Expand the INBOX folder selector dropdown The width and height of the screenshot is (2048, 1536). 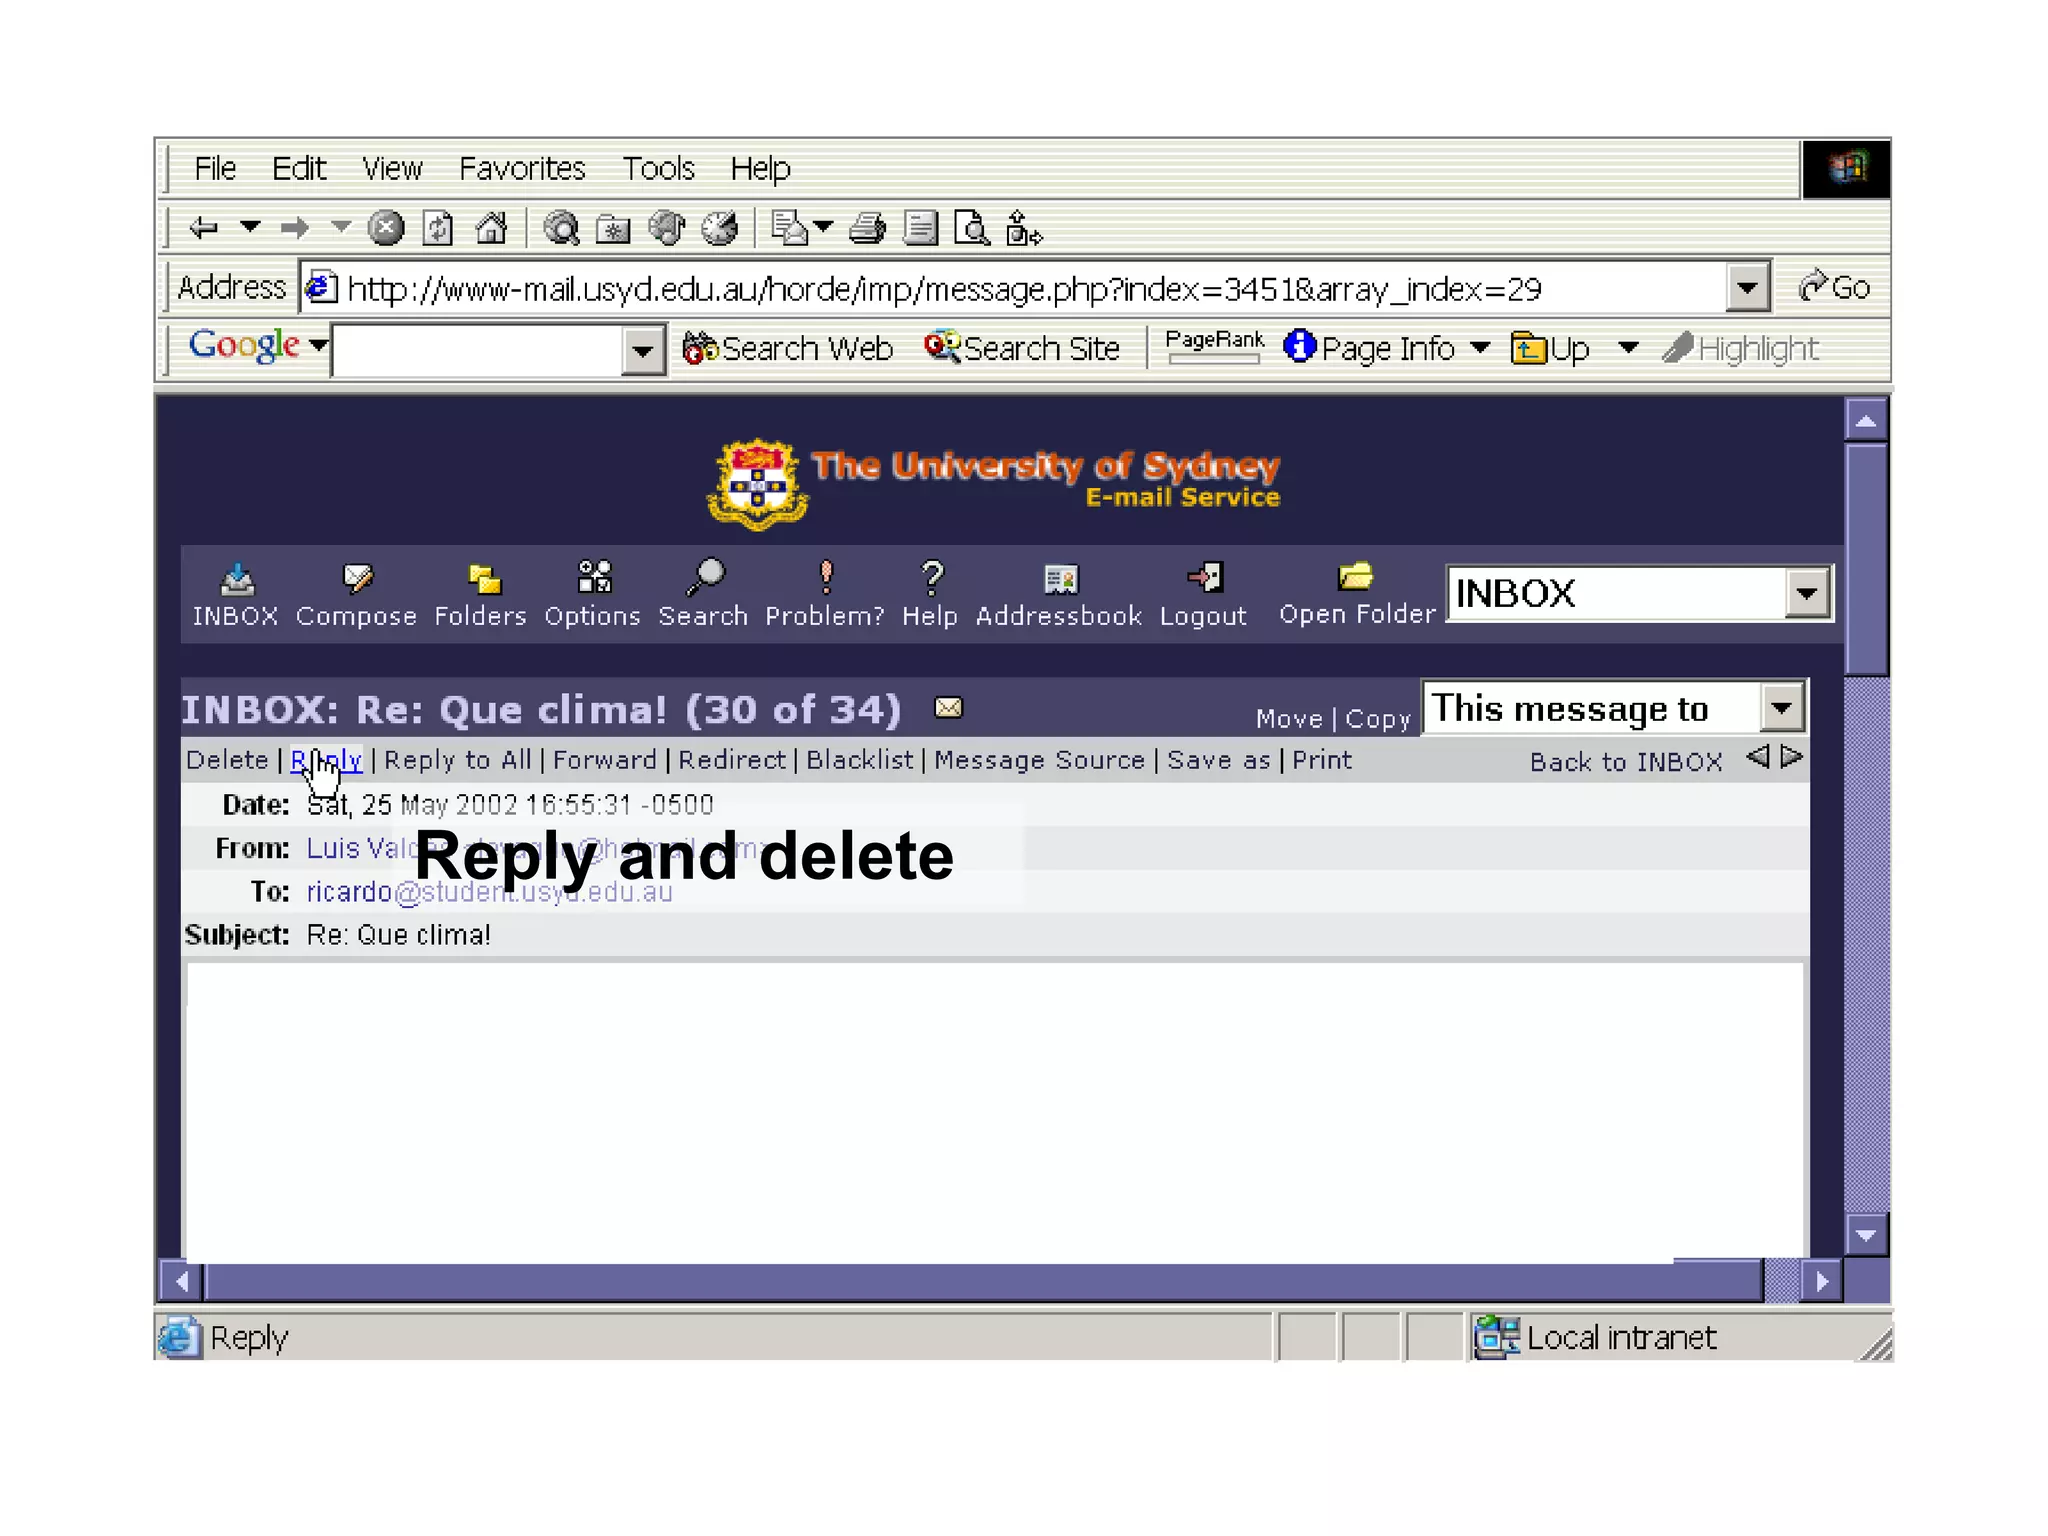point(1806,594)
